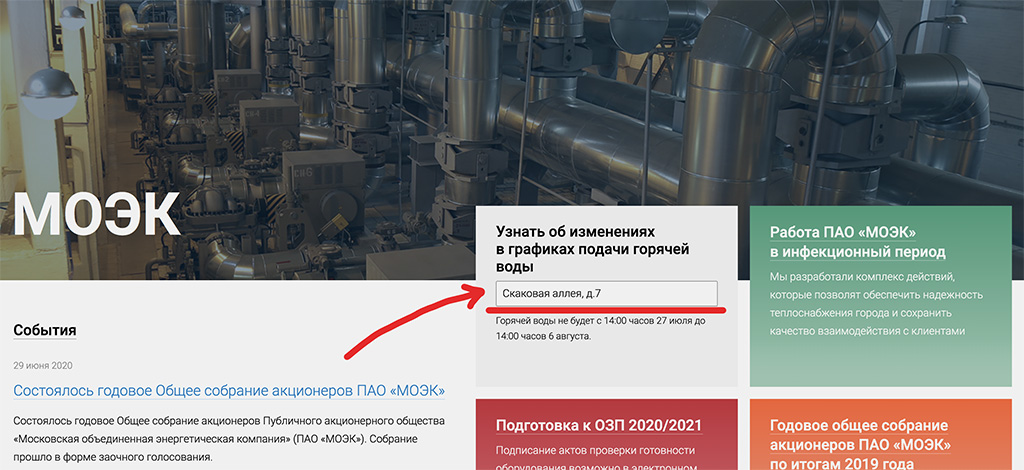1024x470 pixels.
Task: Click the МОЭК logo title
Action: (x=97, y=215)
